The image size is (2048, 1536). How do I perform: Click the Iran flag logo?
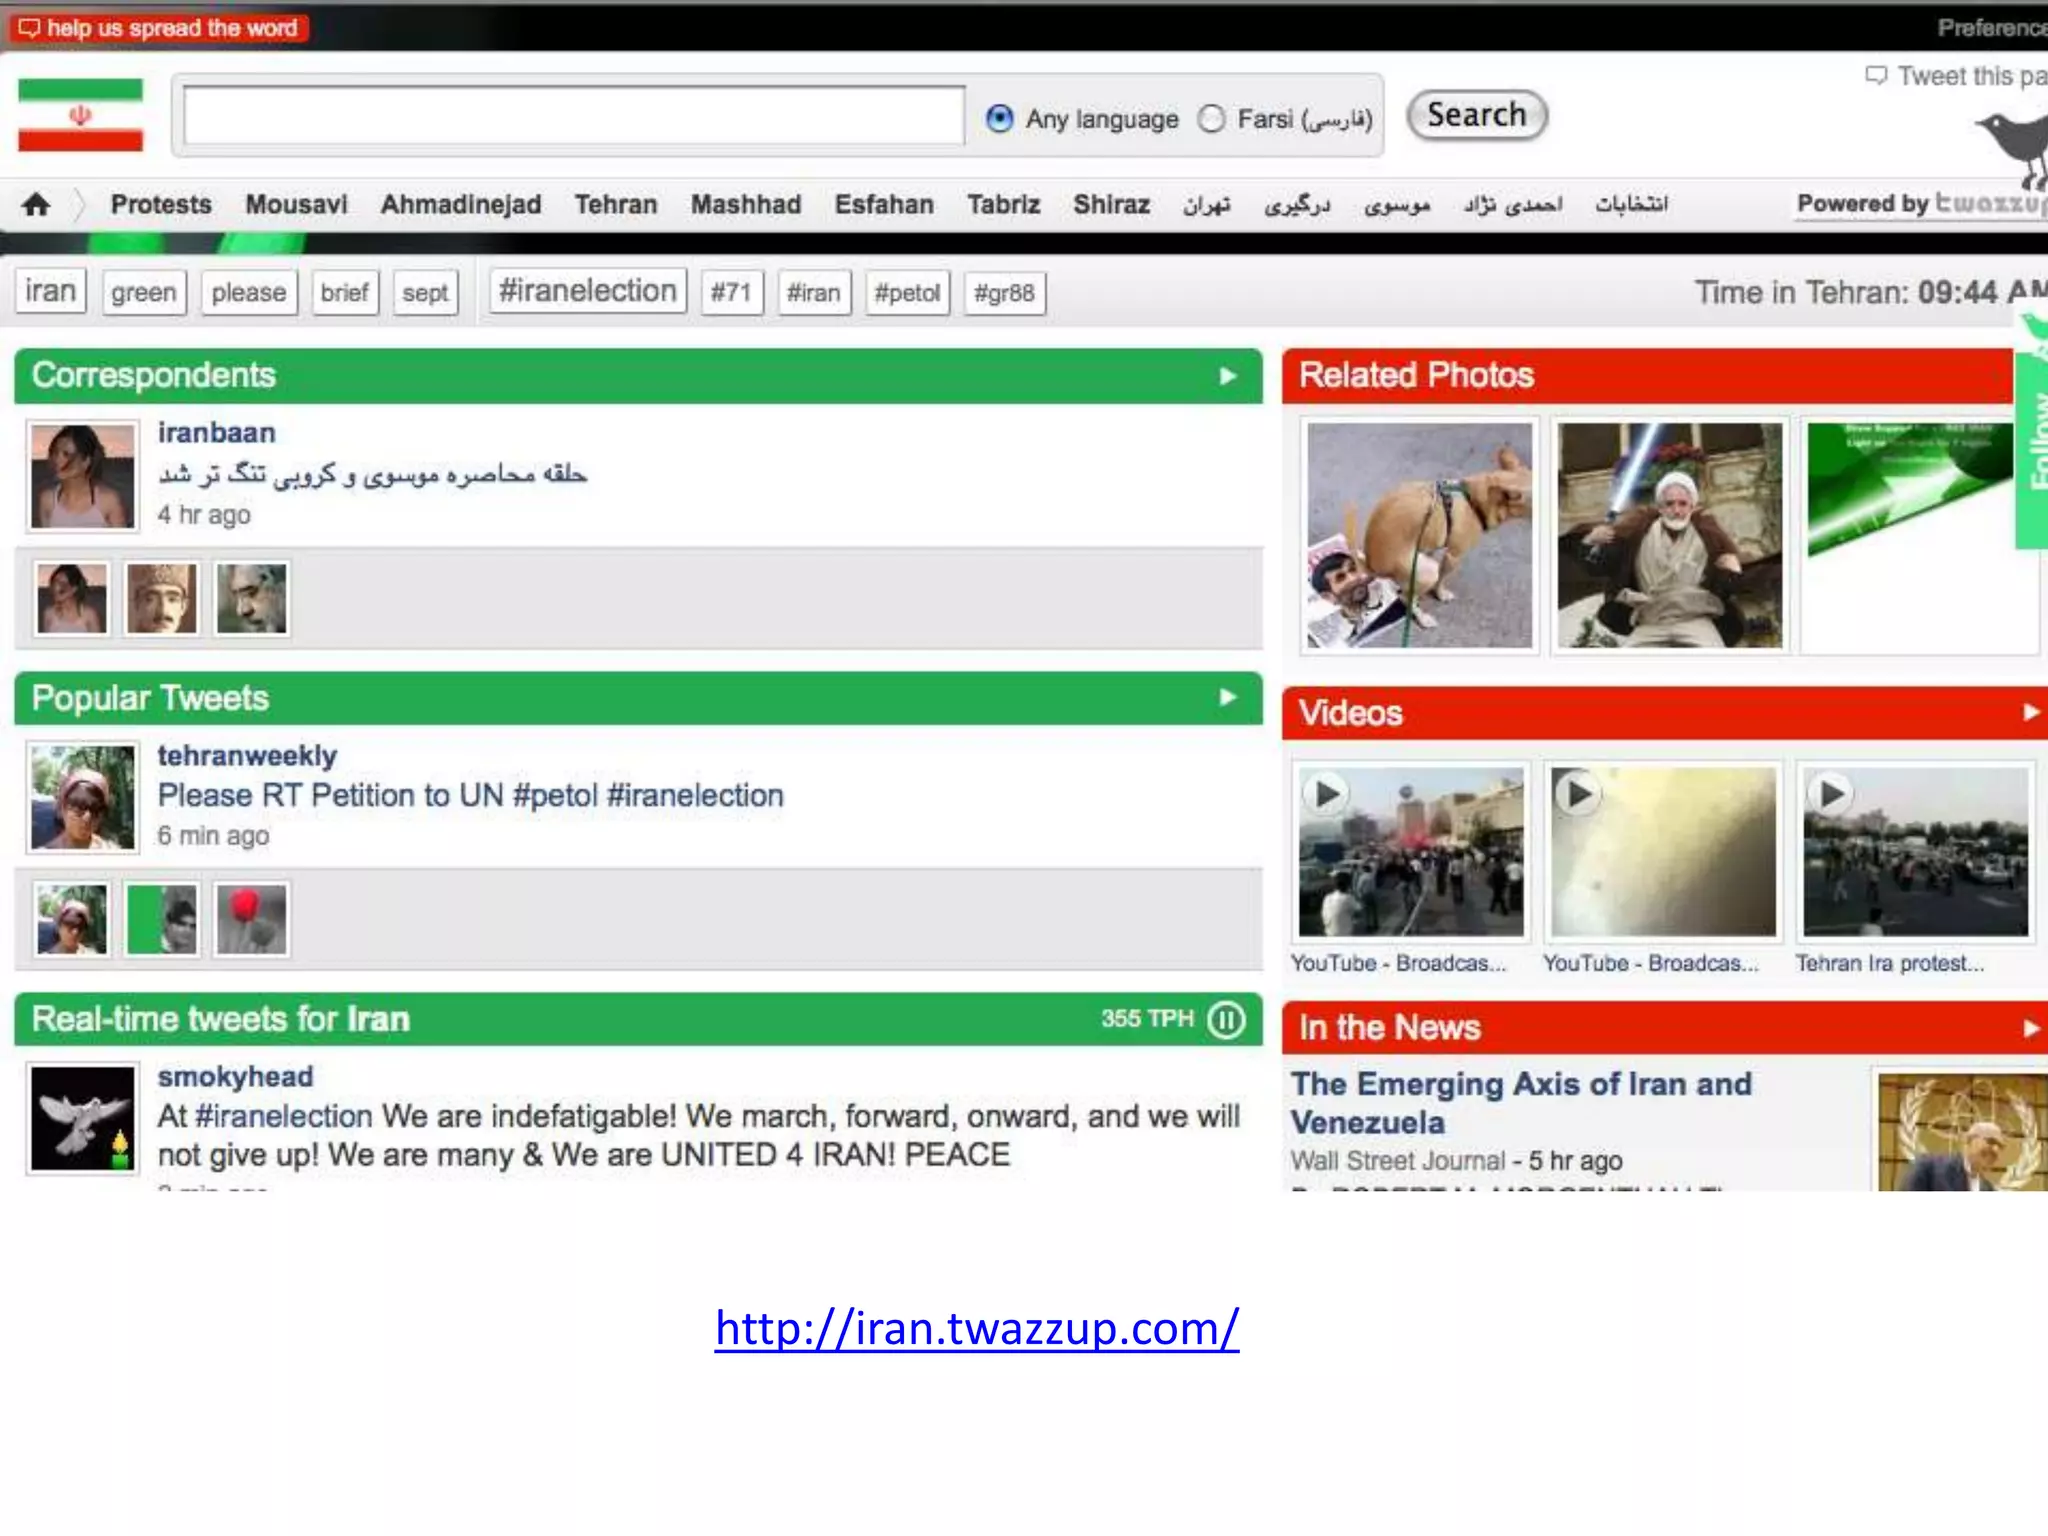coord(80,115)
